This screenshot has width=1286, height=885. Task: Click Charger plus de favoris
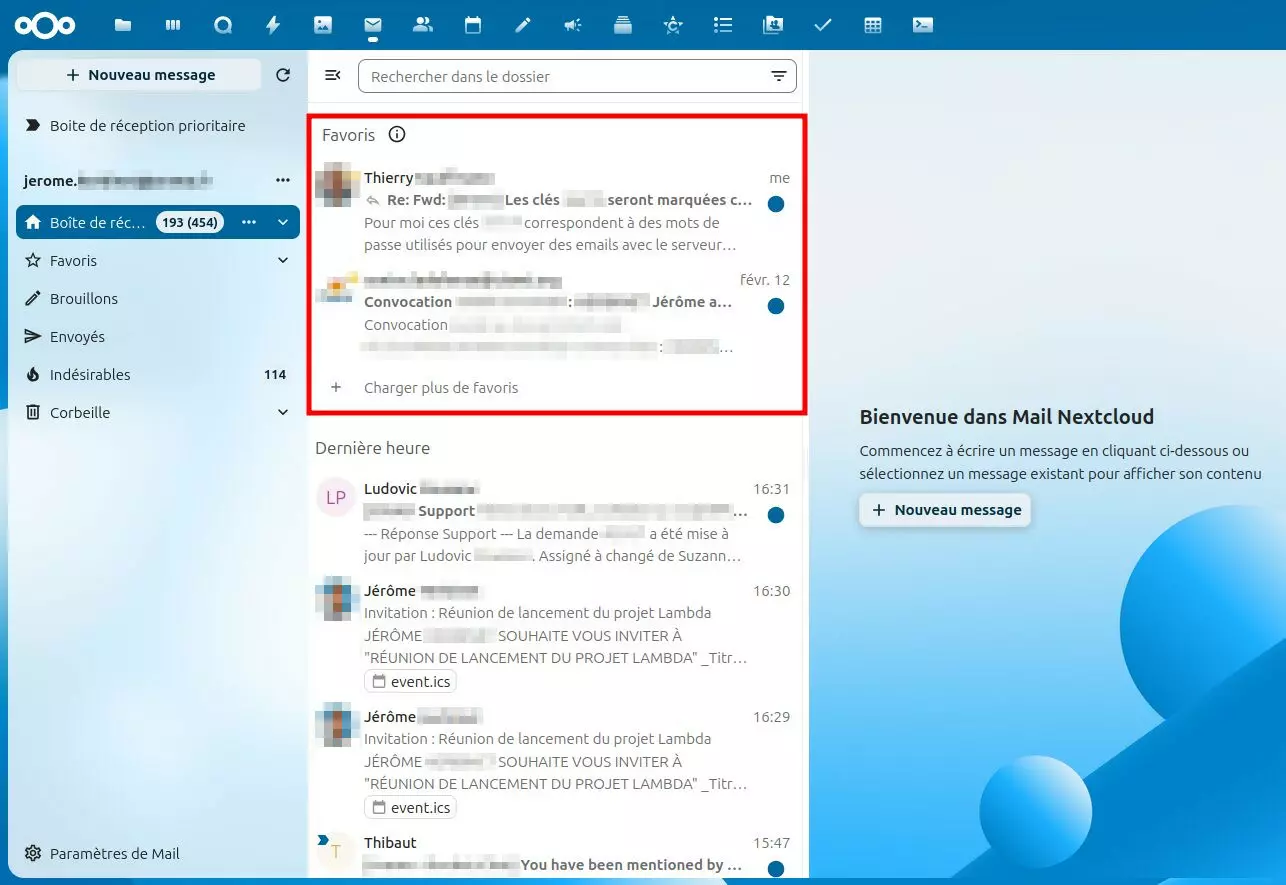(440, 388)
